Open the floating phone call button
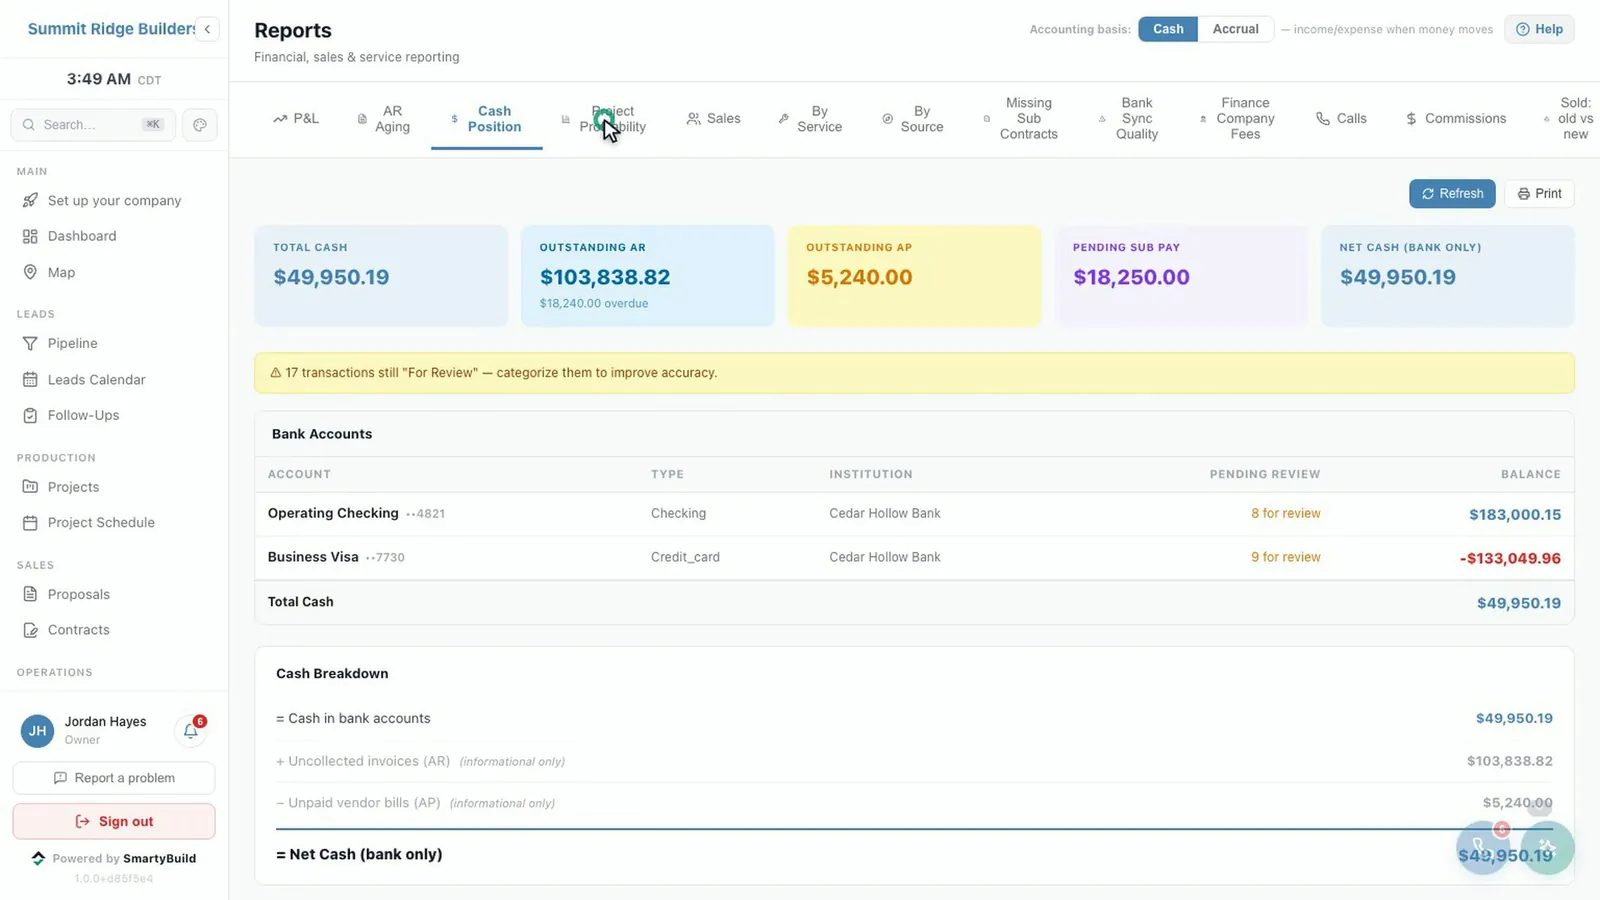 coord(1483,848)
